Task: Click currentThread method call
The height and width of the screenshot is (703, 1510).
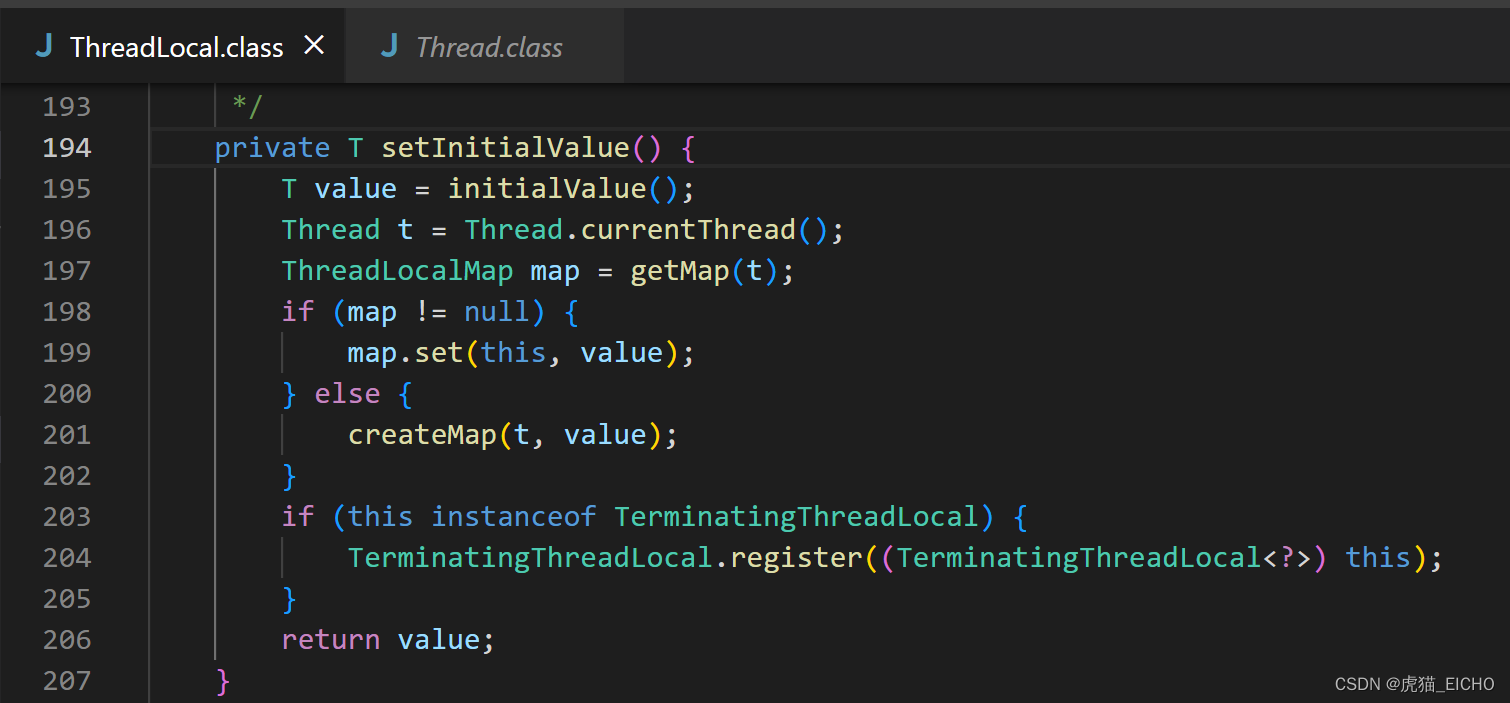Action: tap(688, 230)
